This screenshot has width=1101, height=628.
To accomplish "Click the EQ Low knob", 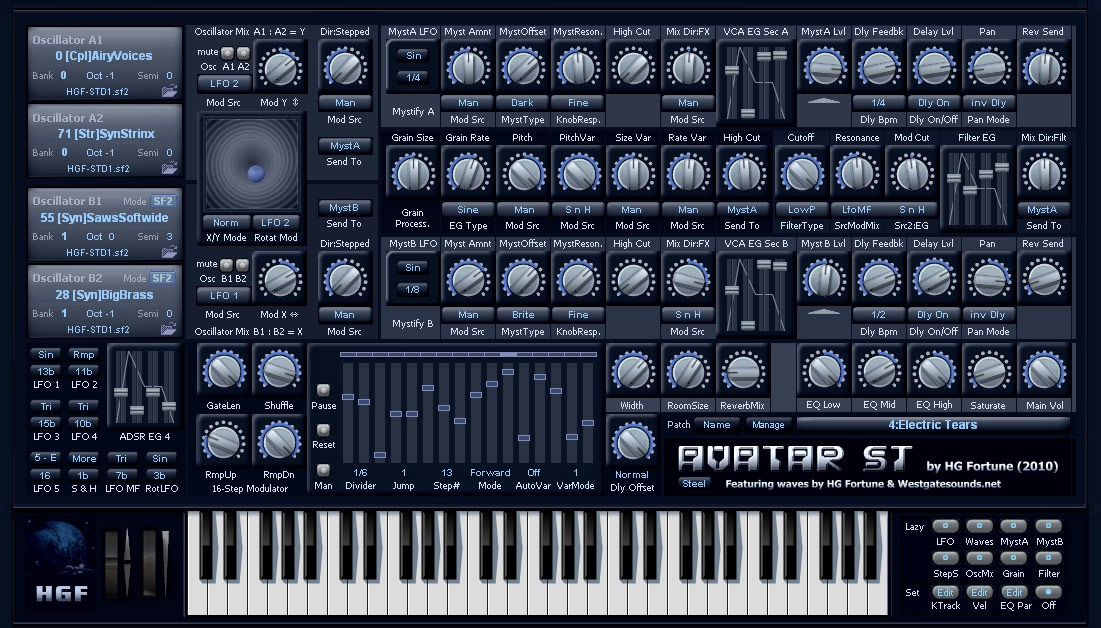I will tap(823, 371).
